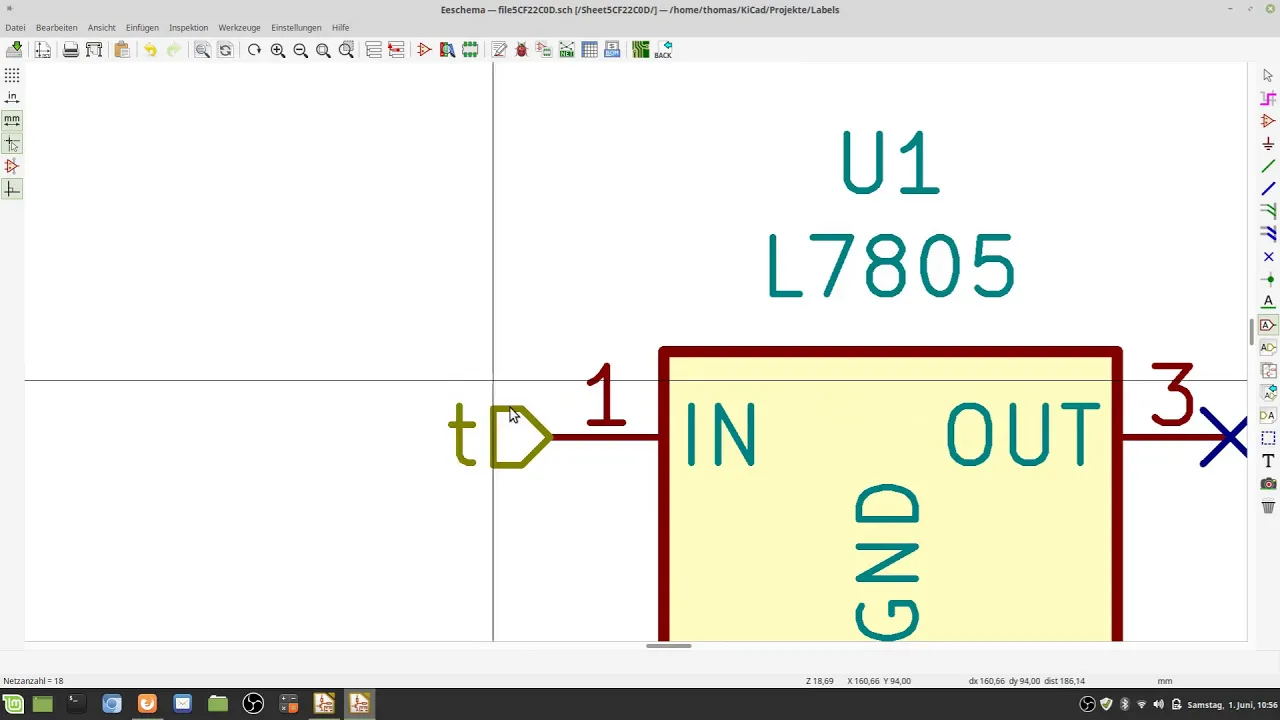Annotate schematic symbols
Screen dimensions: 1280x720
click(499, 50)
